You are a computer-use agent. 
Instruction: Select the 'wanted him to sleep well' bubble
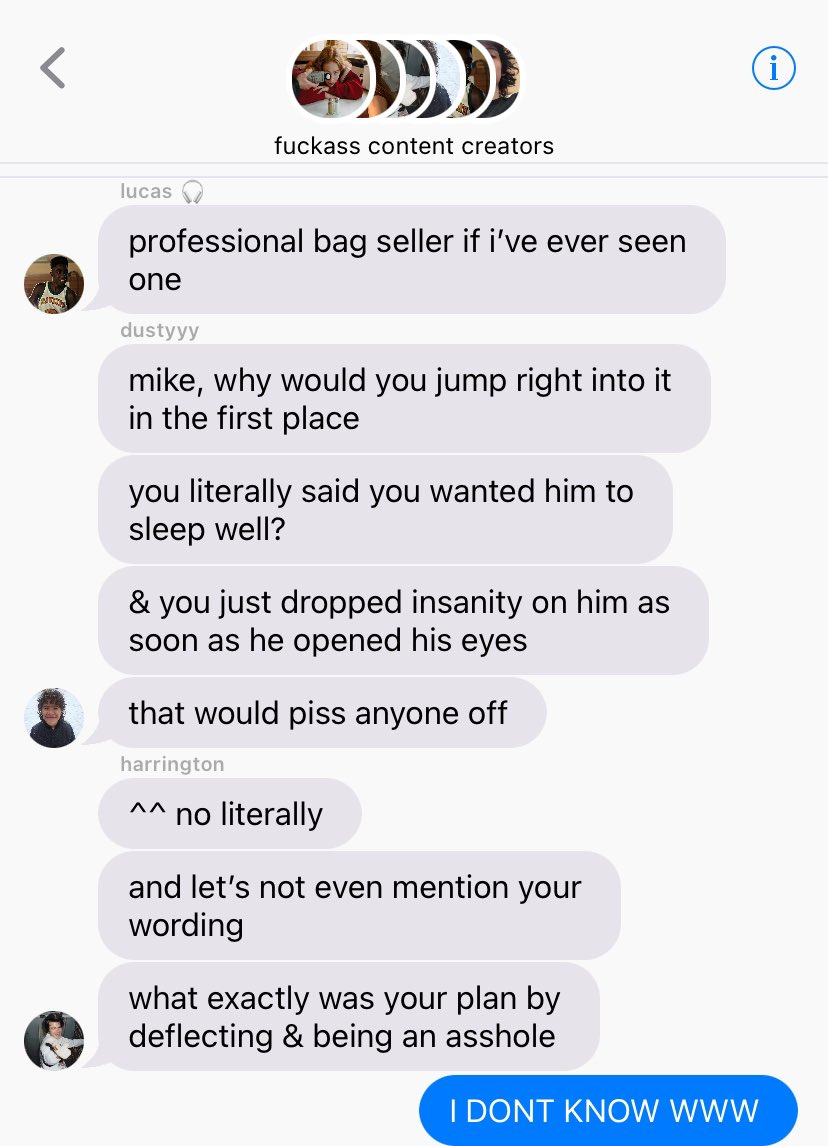385,509
